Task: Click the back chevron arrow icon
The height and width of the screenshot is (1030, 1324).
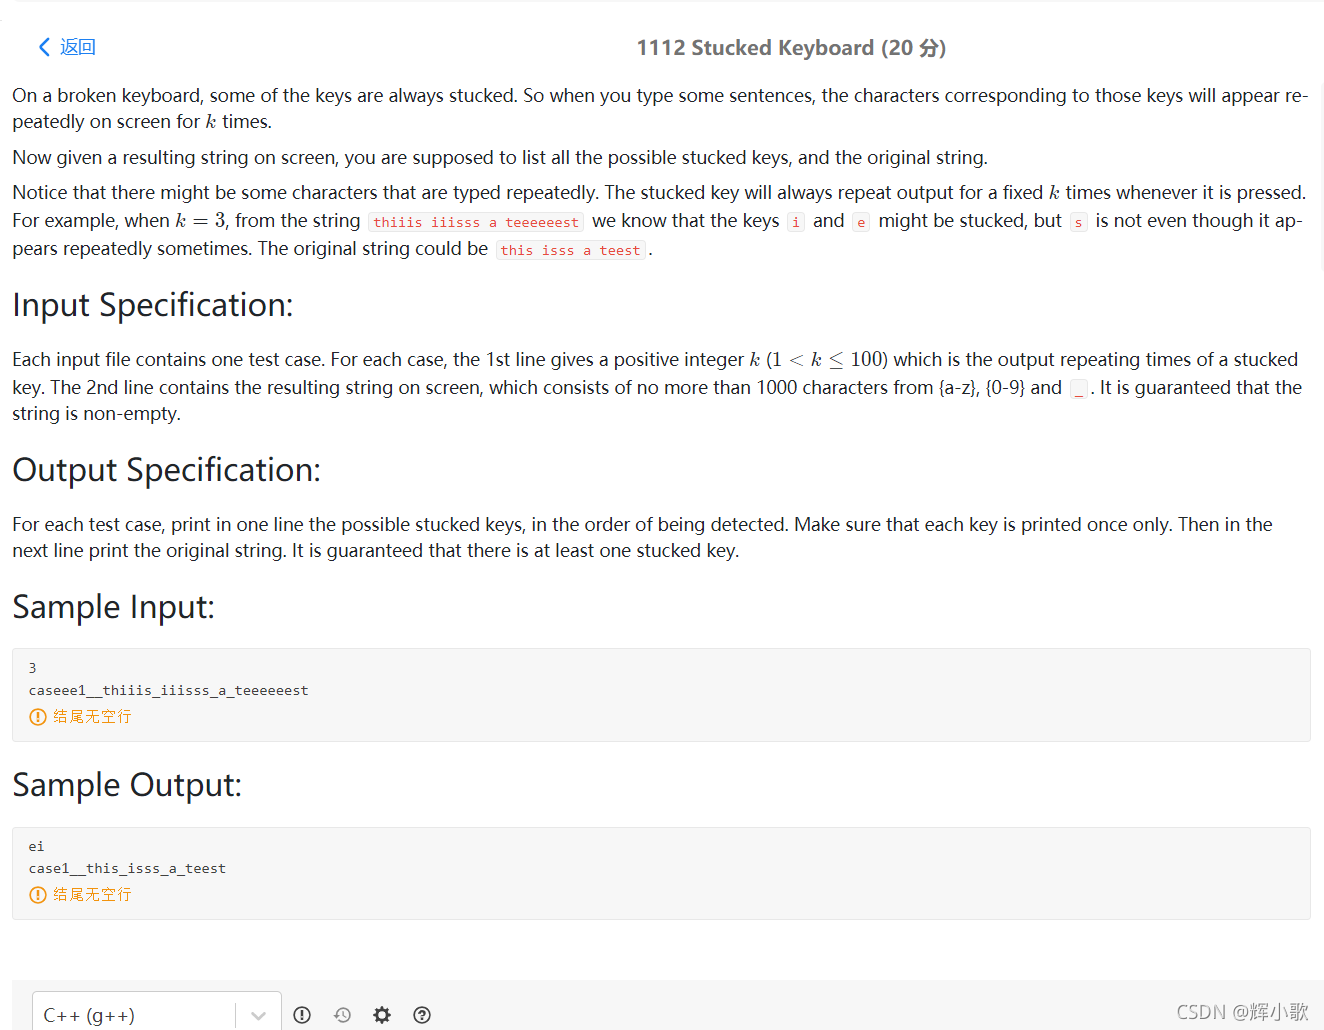Action: pyautogui.click(x=44, y=47)
